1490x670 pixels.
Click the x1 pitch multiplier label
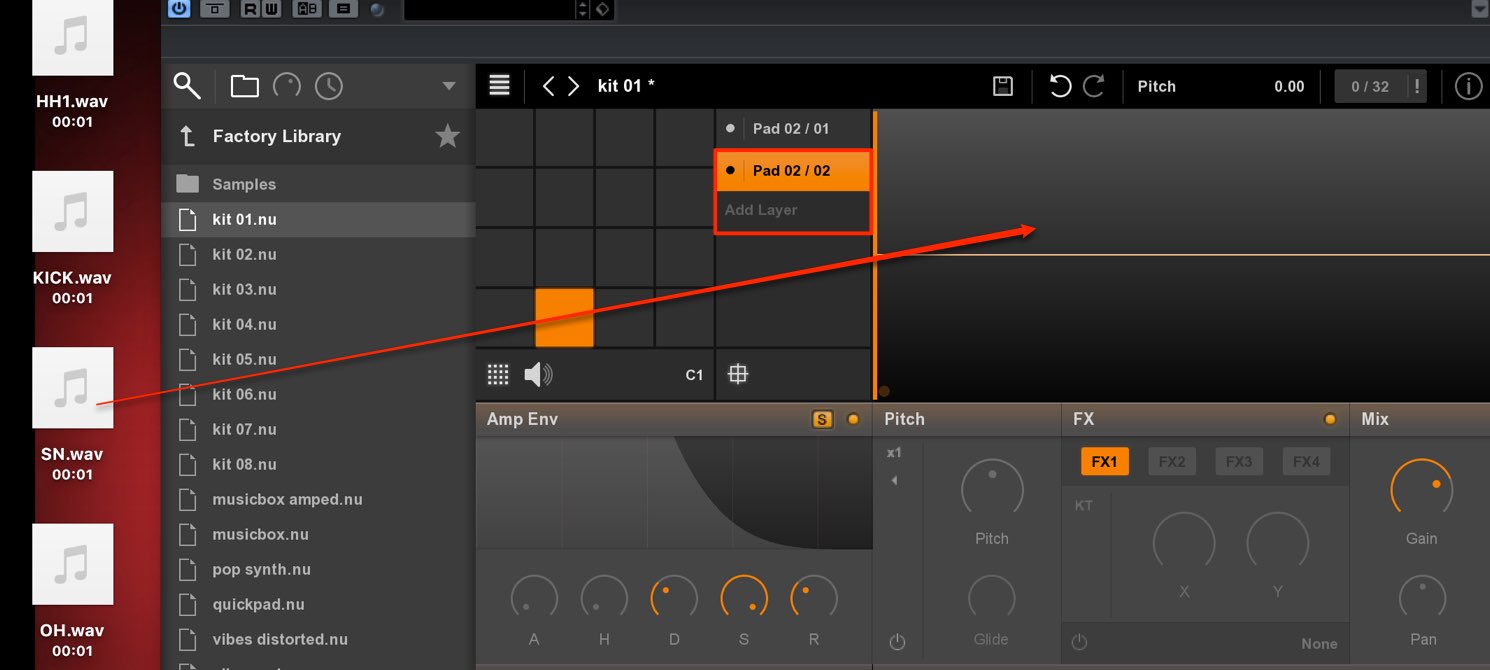point(894,452)
